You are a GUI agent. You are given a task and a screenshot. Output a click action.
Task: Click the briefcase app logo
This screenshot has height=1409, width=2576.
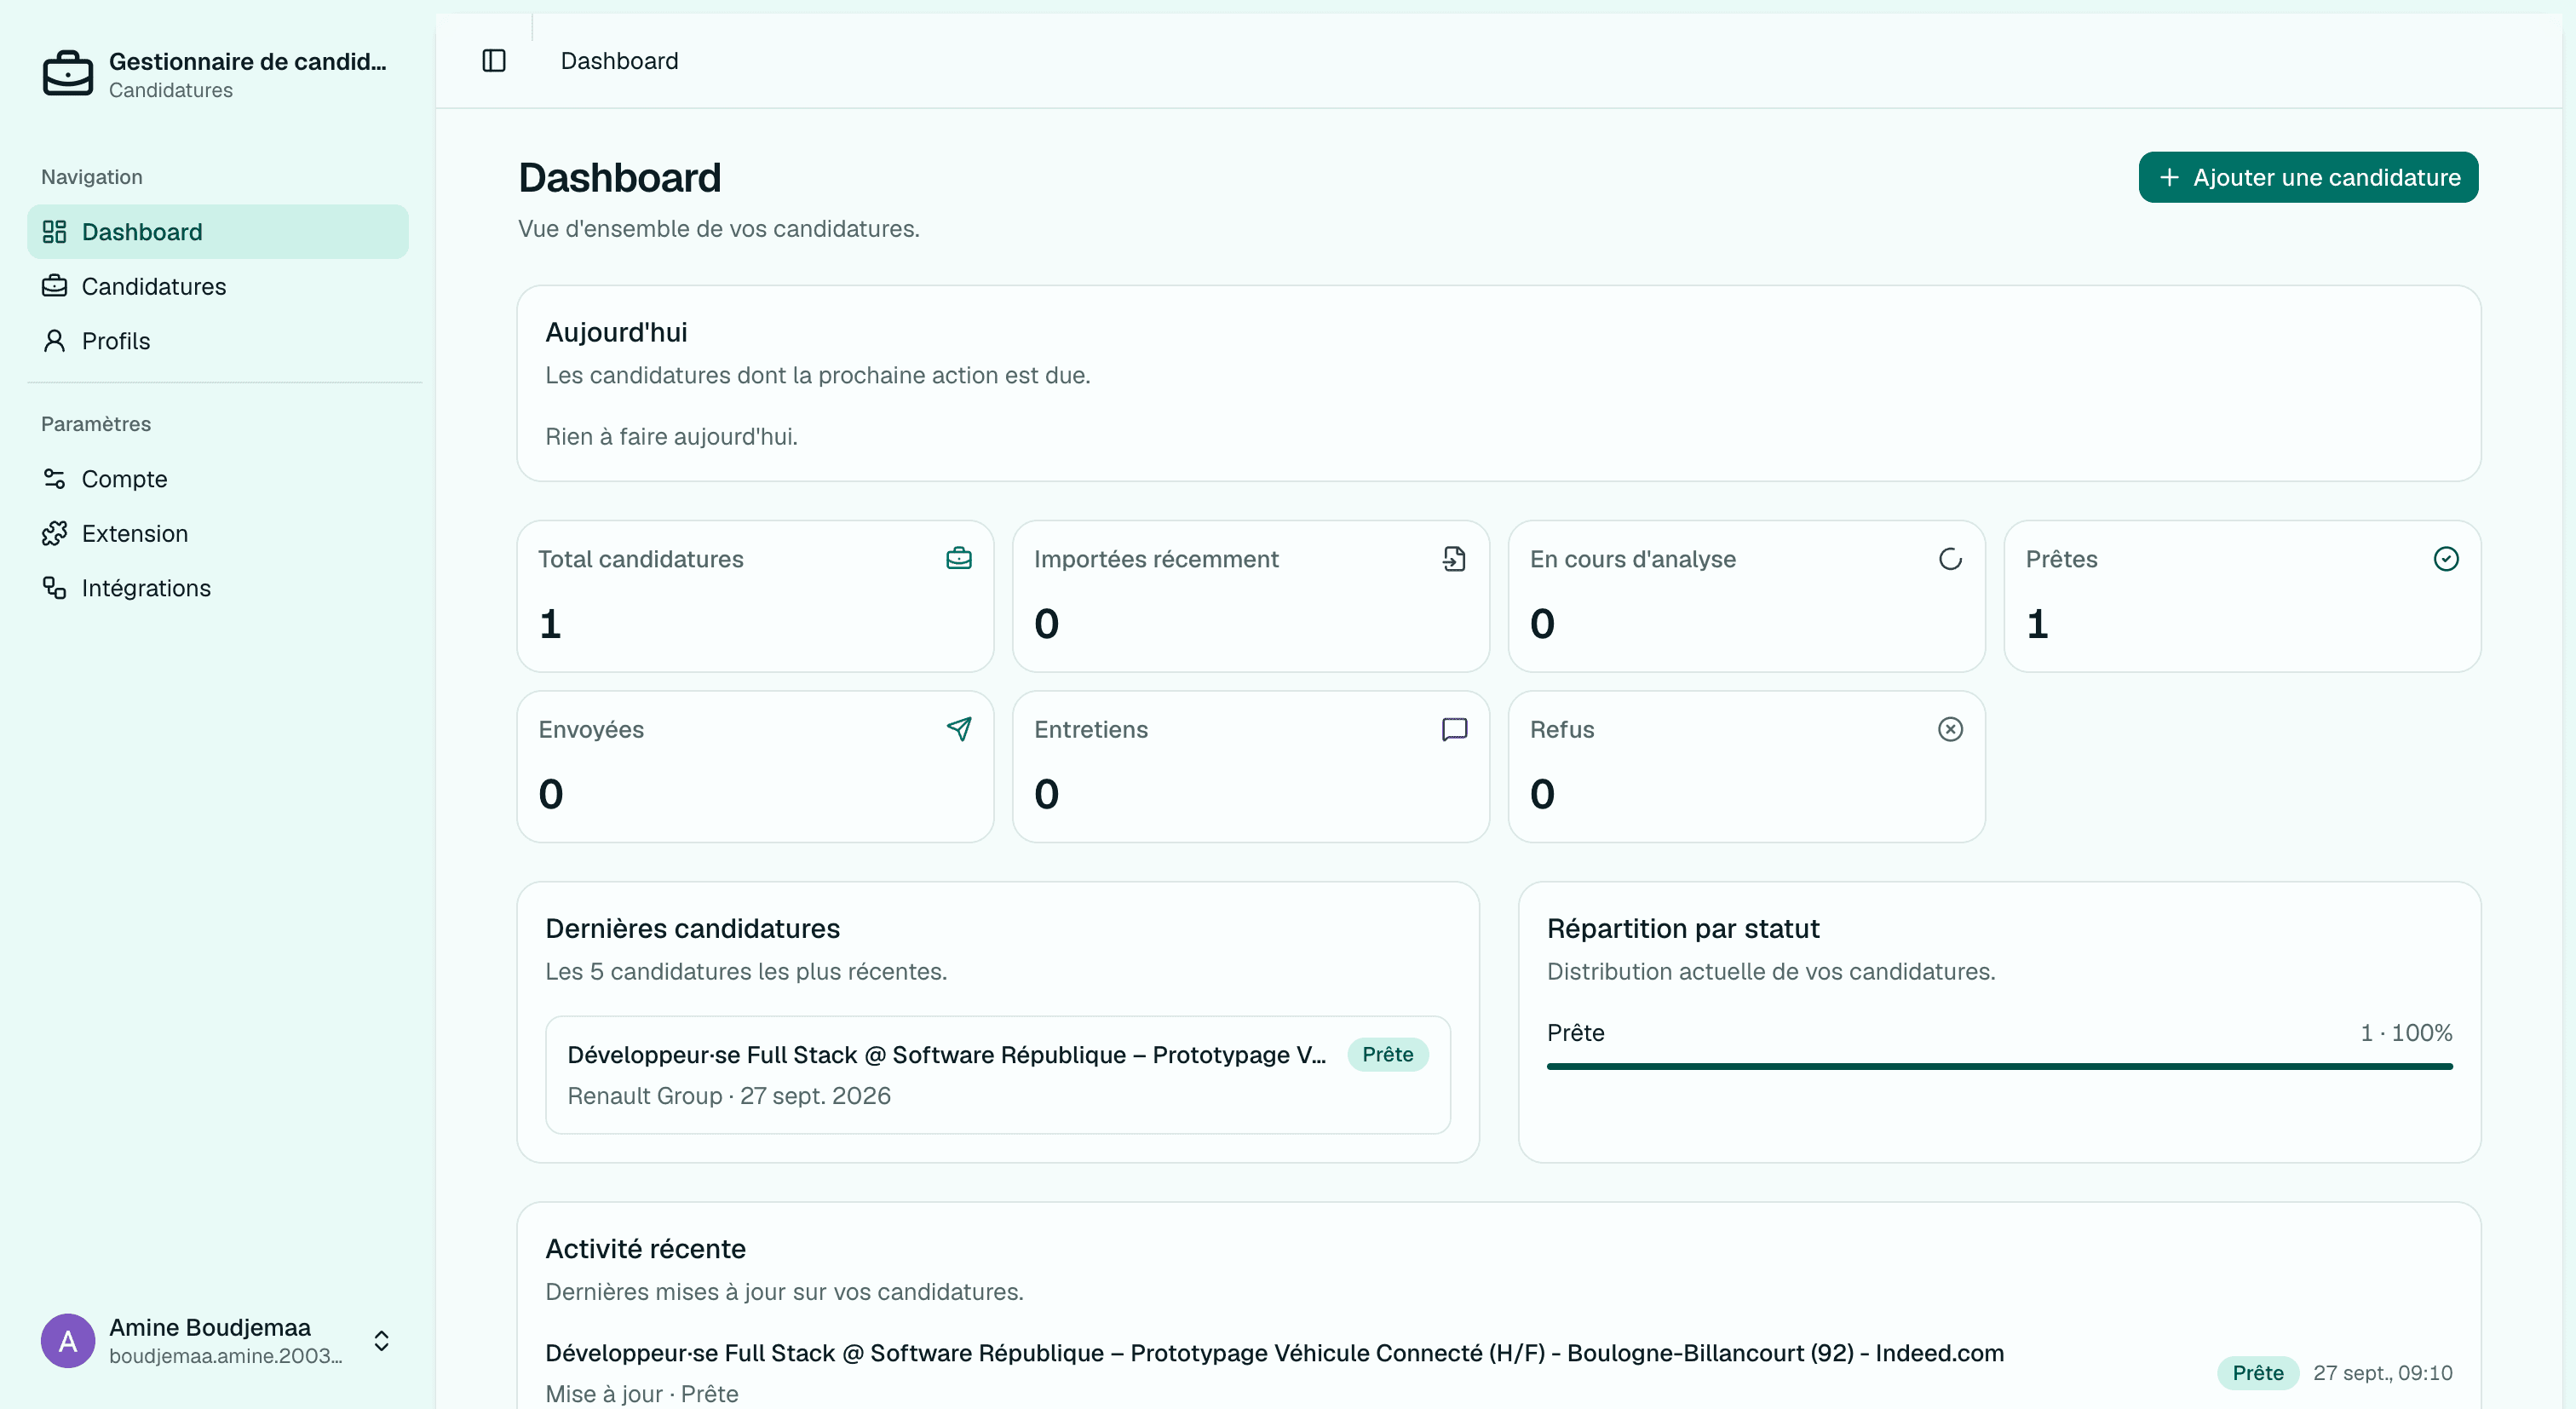(68, 74)
